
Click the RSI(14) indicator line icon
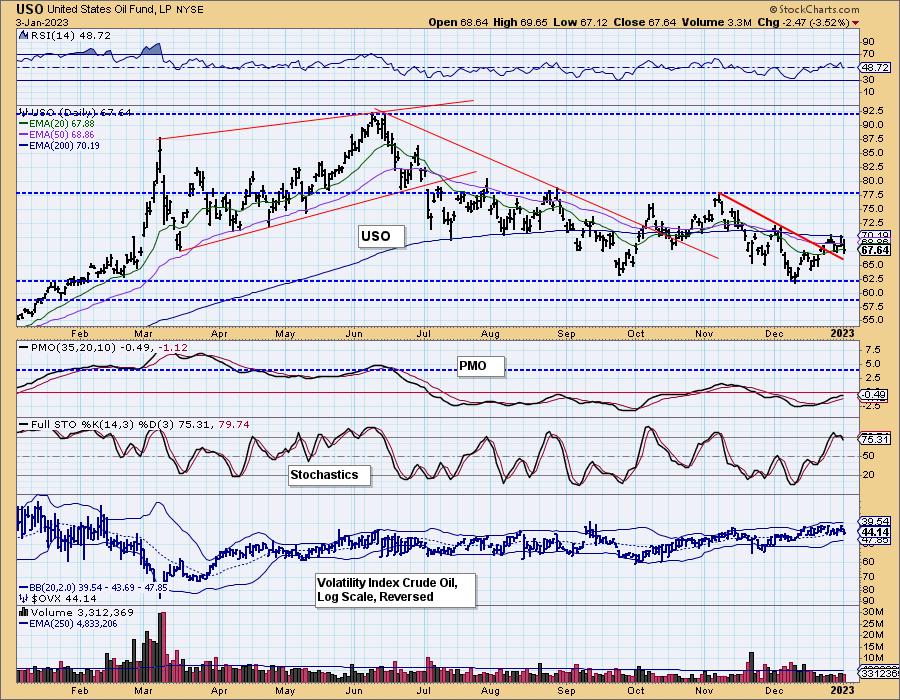pyautogui.click(x=22, y=35)
